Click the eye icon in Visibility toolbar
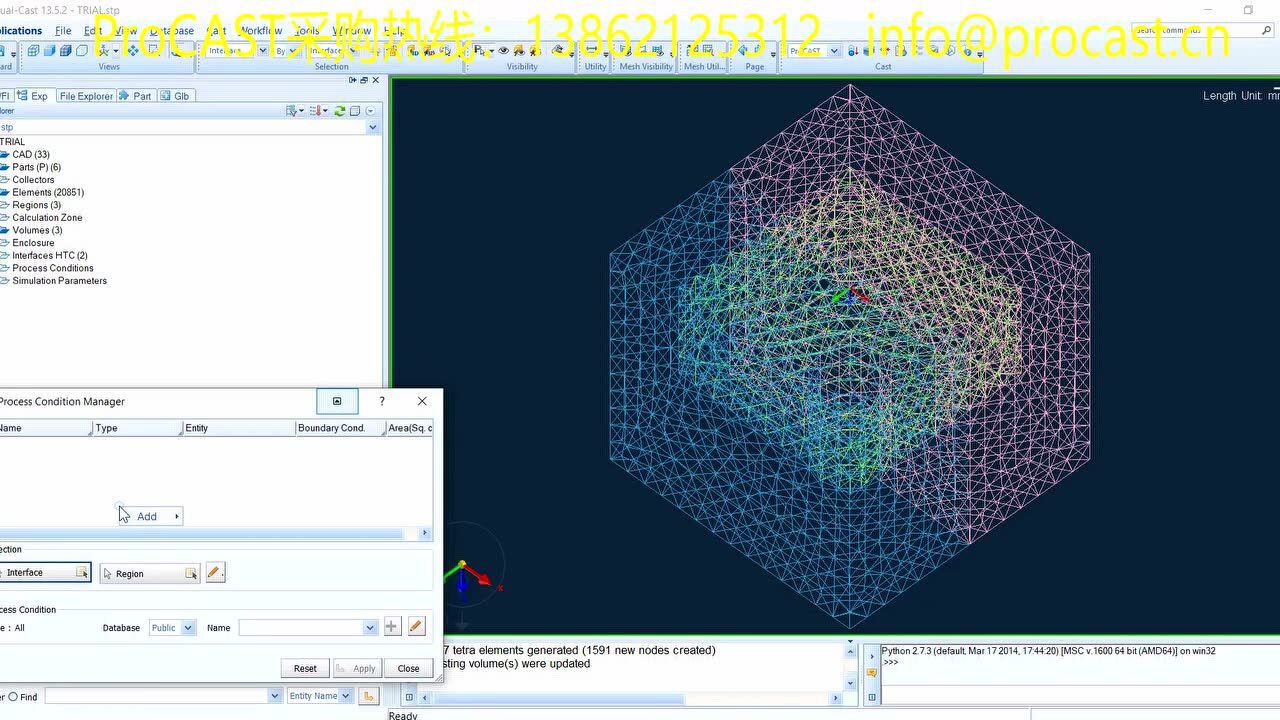 pyautogui.click(x=503, y=51)
